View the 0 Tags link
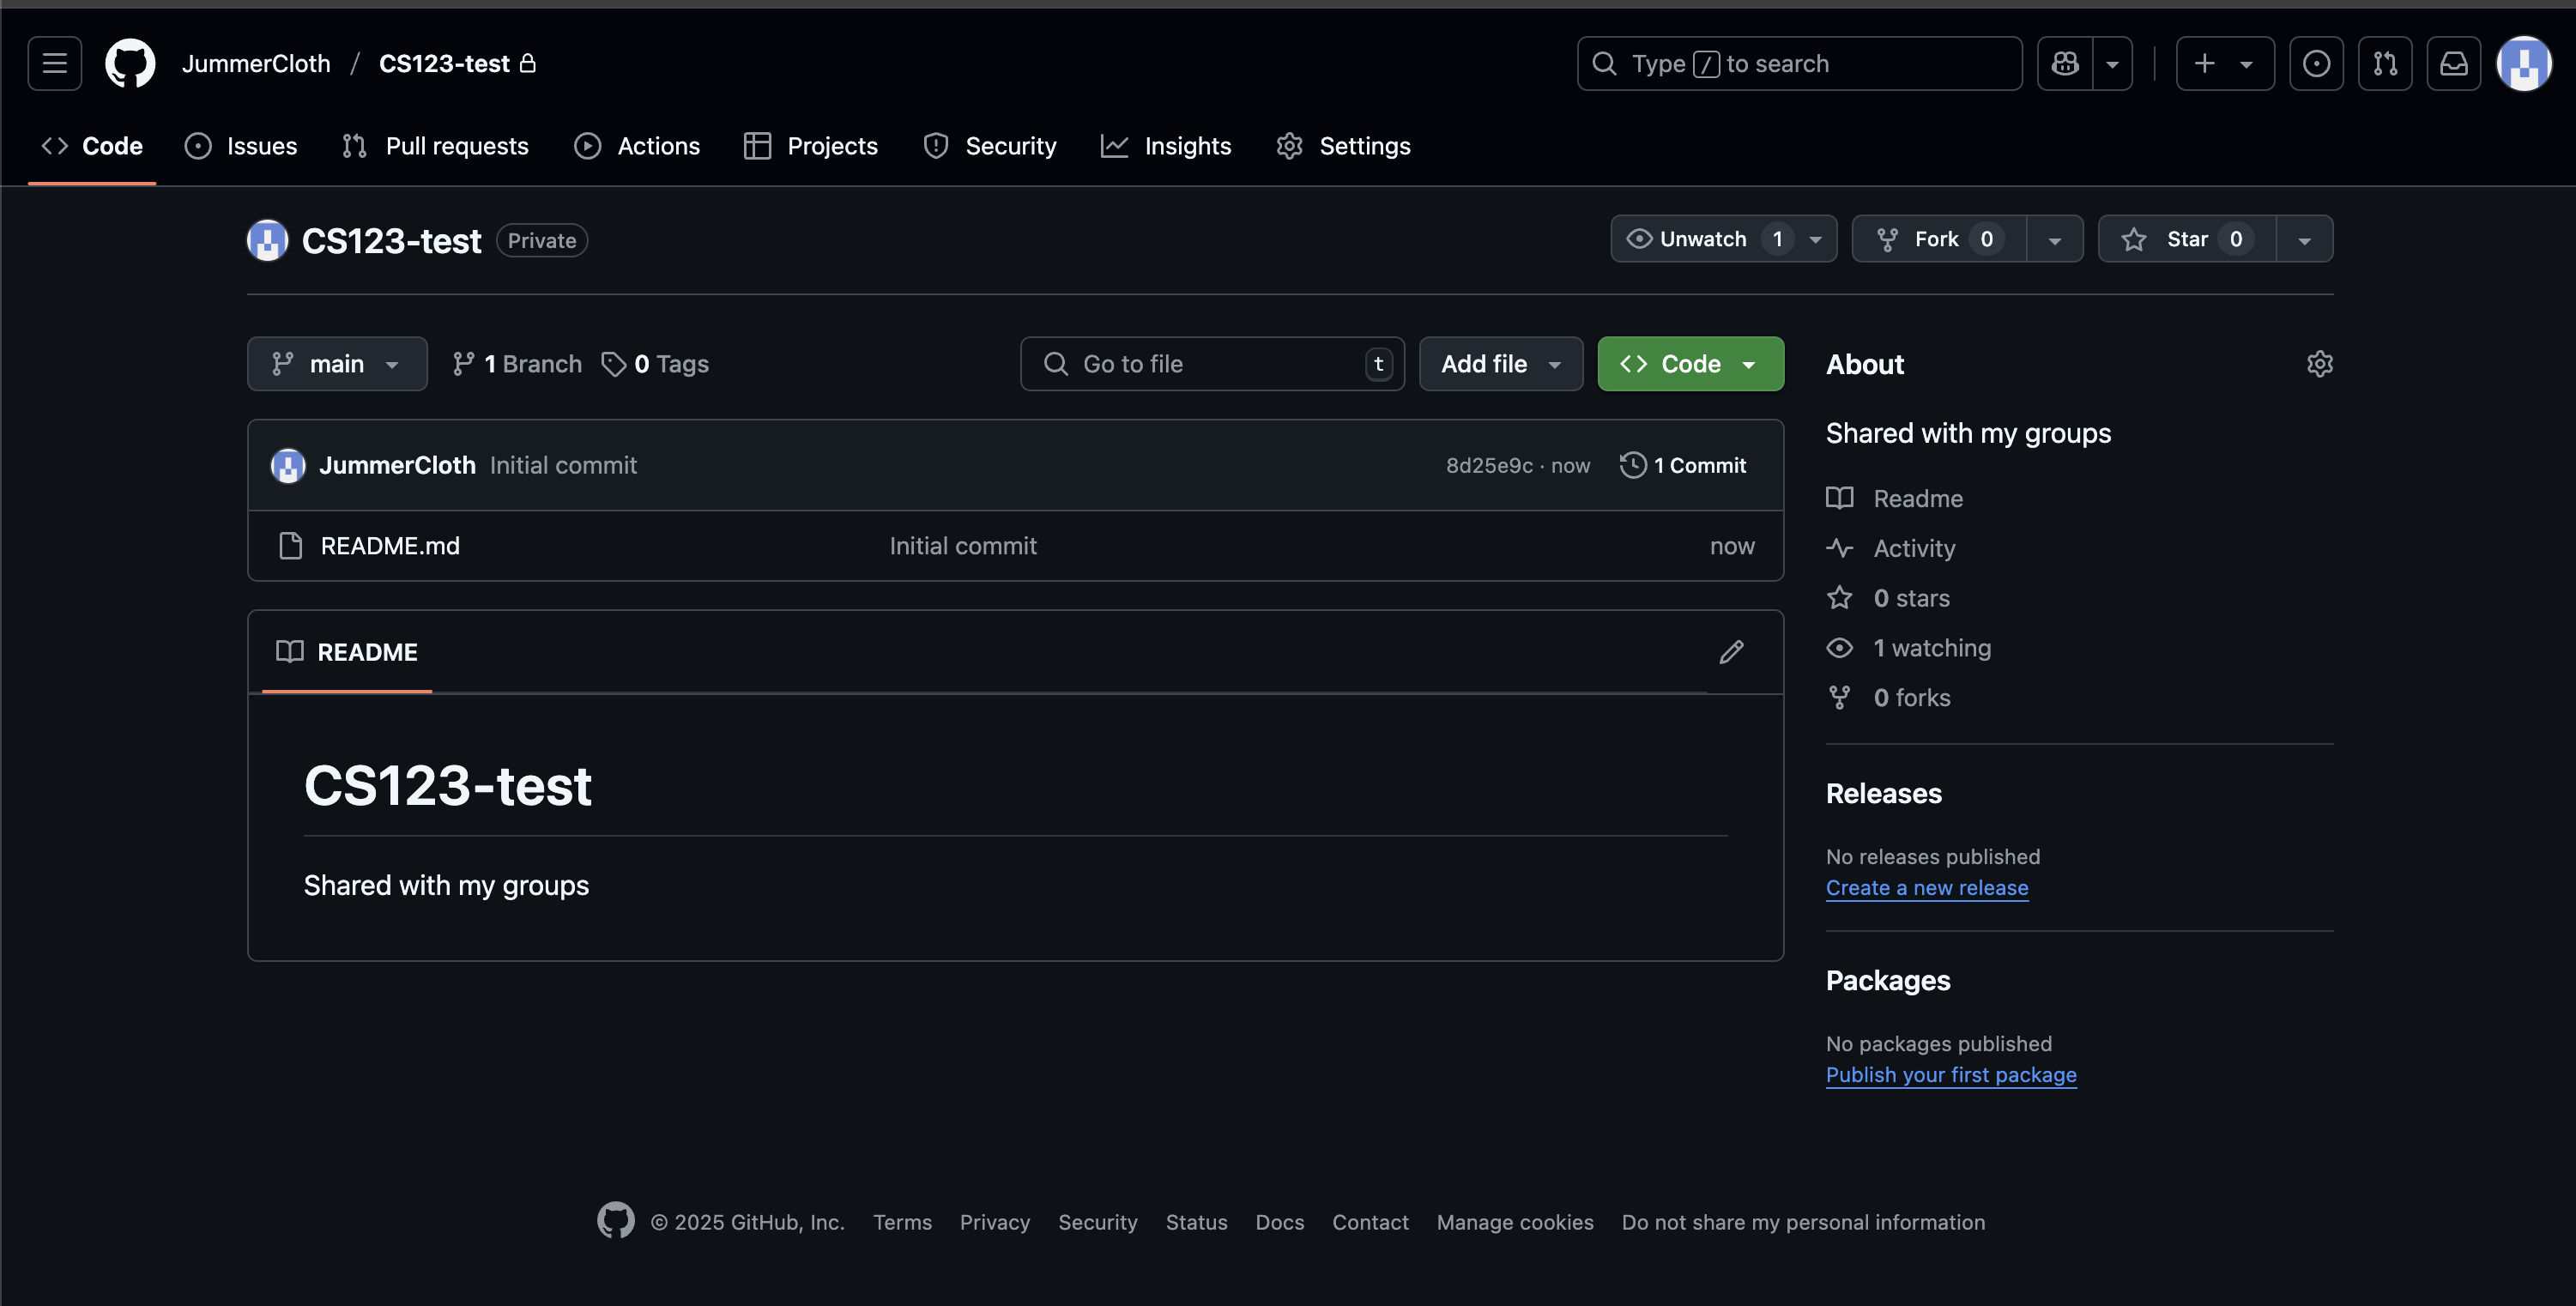 [655, 364]
